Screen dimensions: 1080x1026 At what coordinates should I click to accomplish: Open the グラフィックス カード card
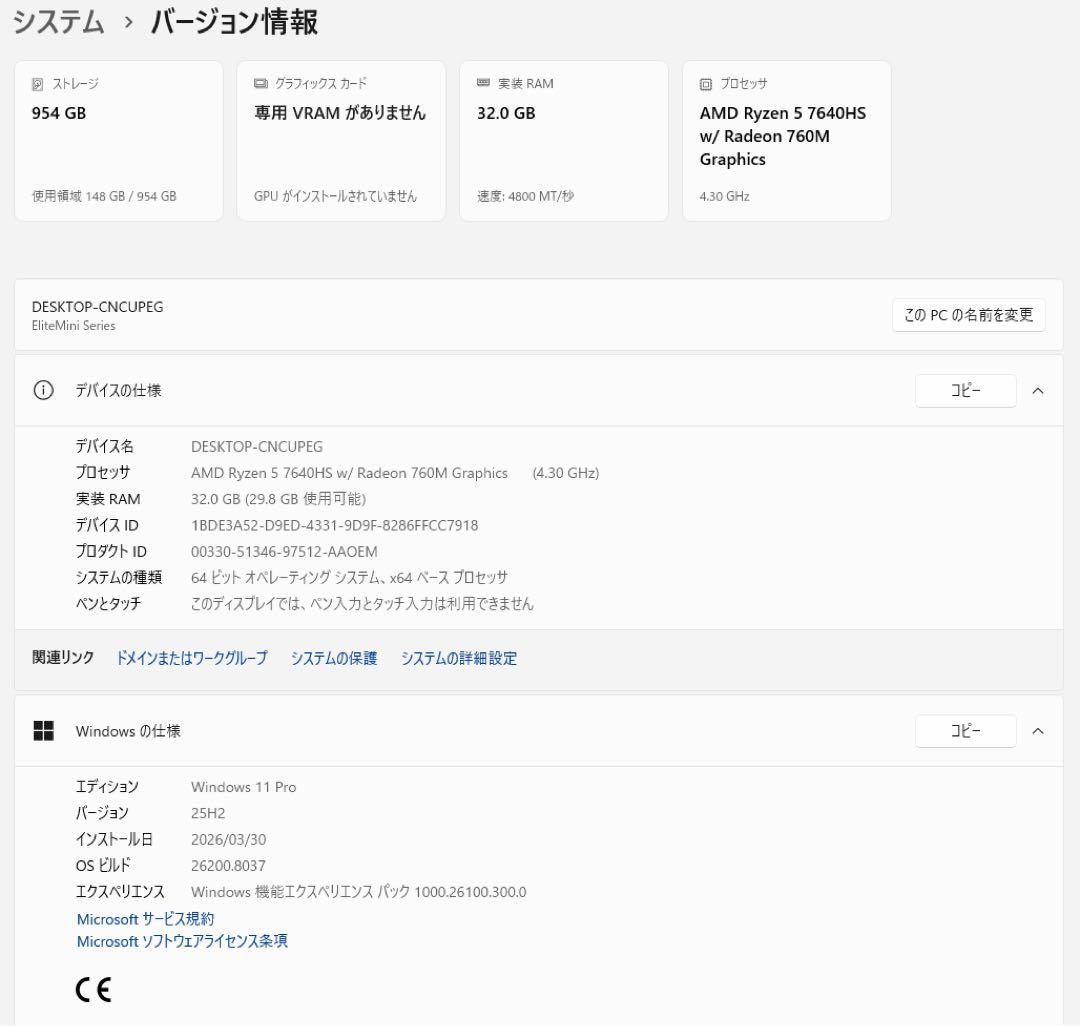pyautogui.click(x=341, y=141)
